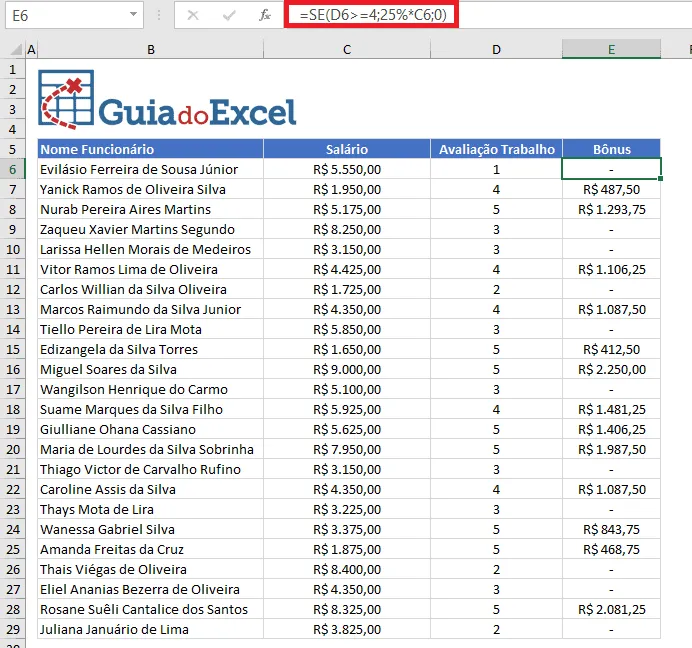Click the Insert Function fx icon
The height and width of the screenshot is (648, 692).
pos(265,15)
